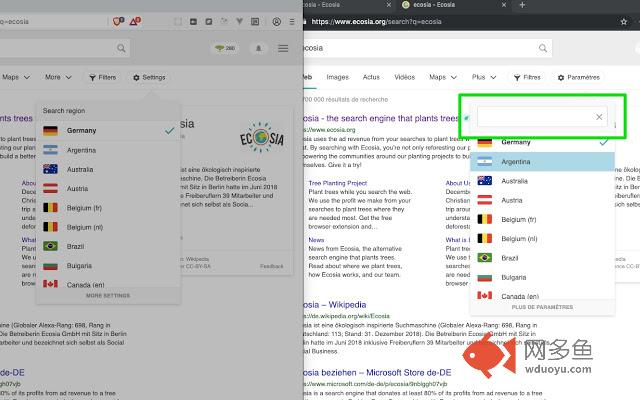Click PLUS DE PARAMÈTRES in right dropdown
The height and width of the screenshot is (400, 640).
tap(542, 307)
